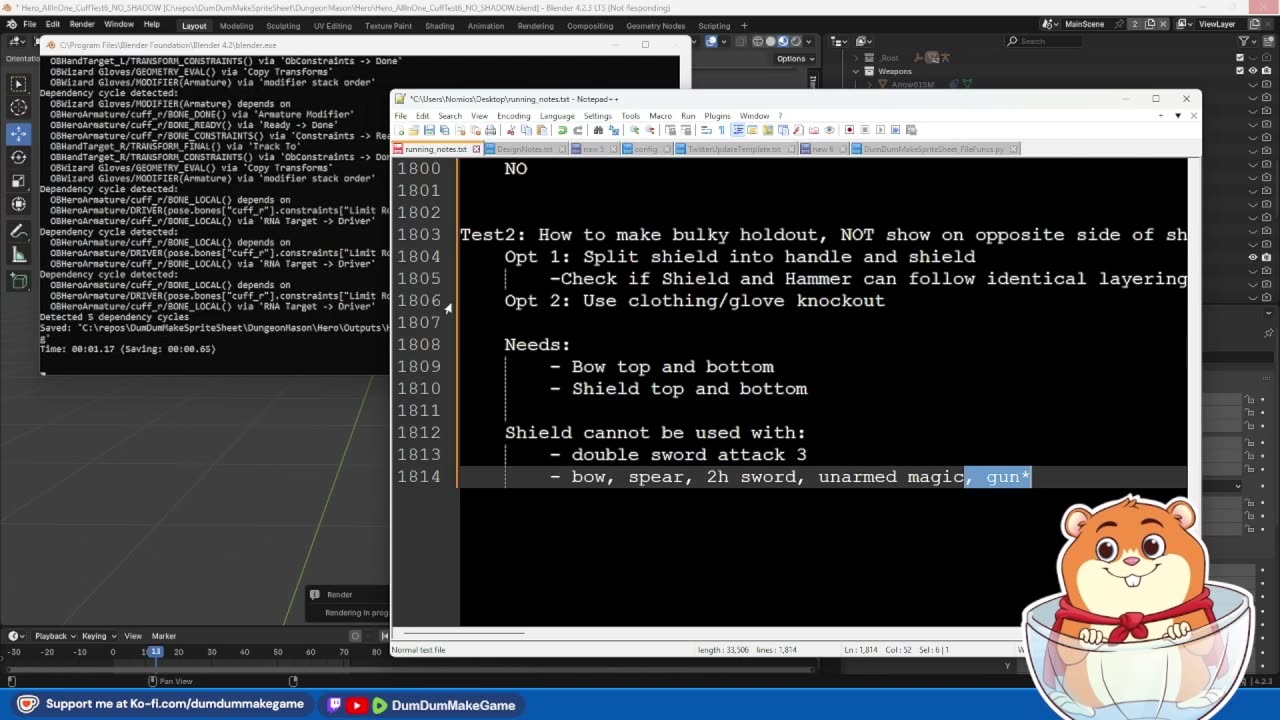1280x720 pixels.
Task: Click the Notepad++ Start Recording macro icon
Action: [849, 130]
